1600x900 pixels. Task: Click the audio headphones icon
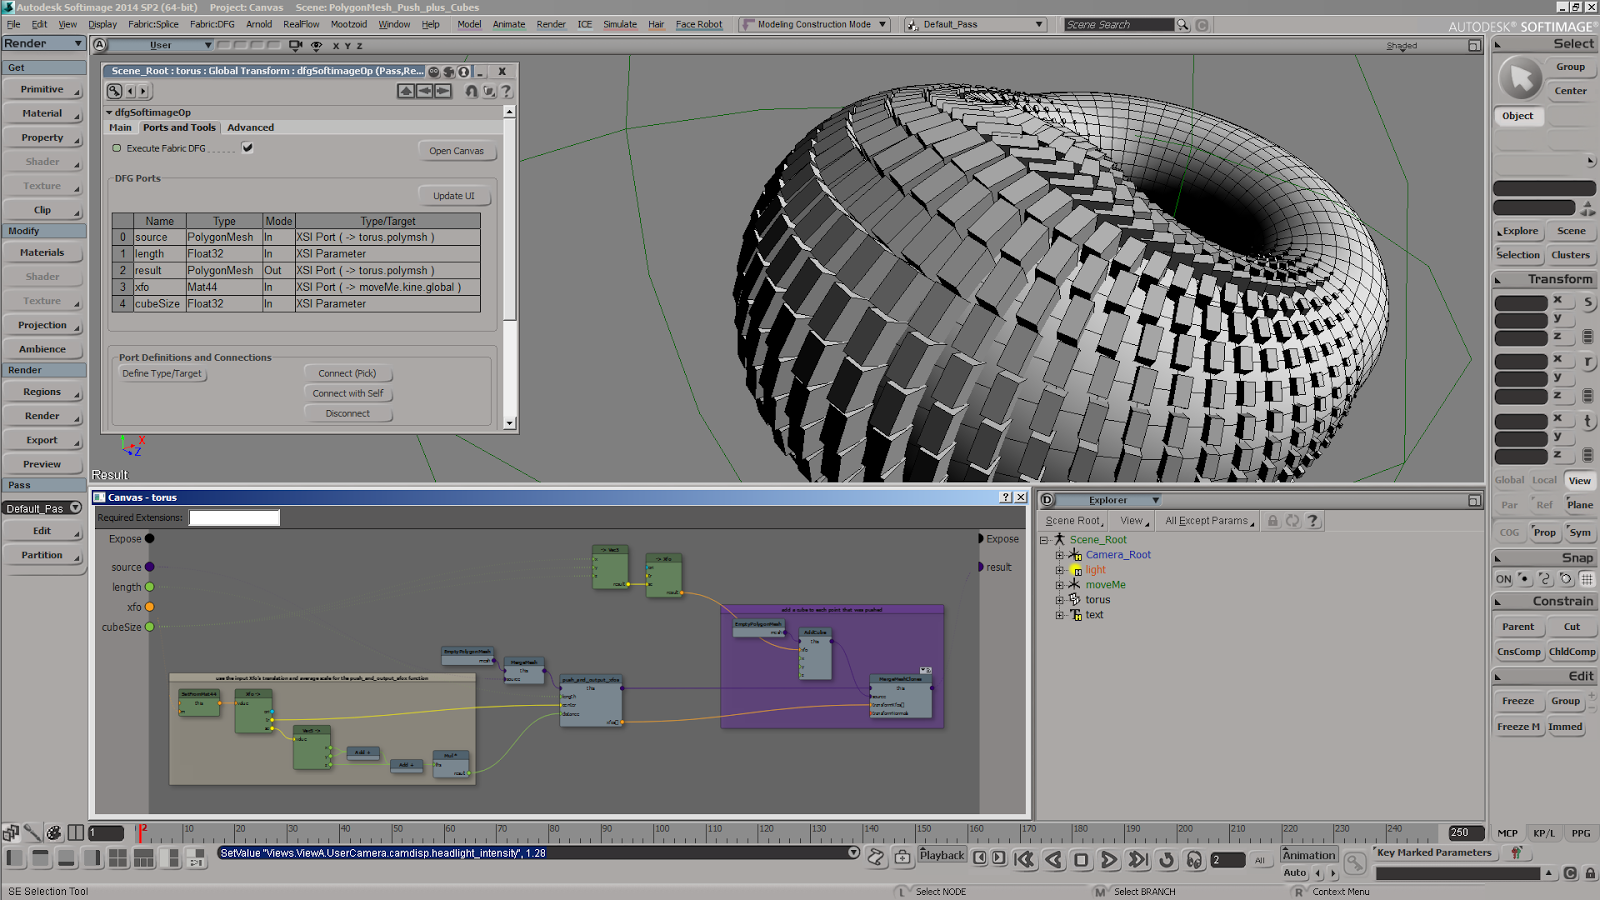point(1194,860)
